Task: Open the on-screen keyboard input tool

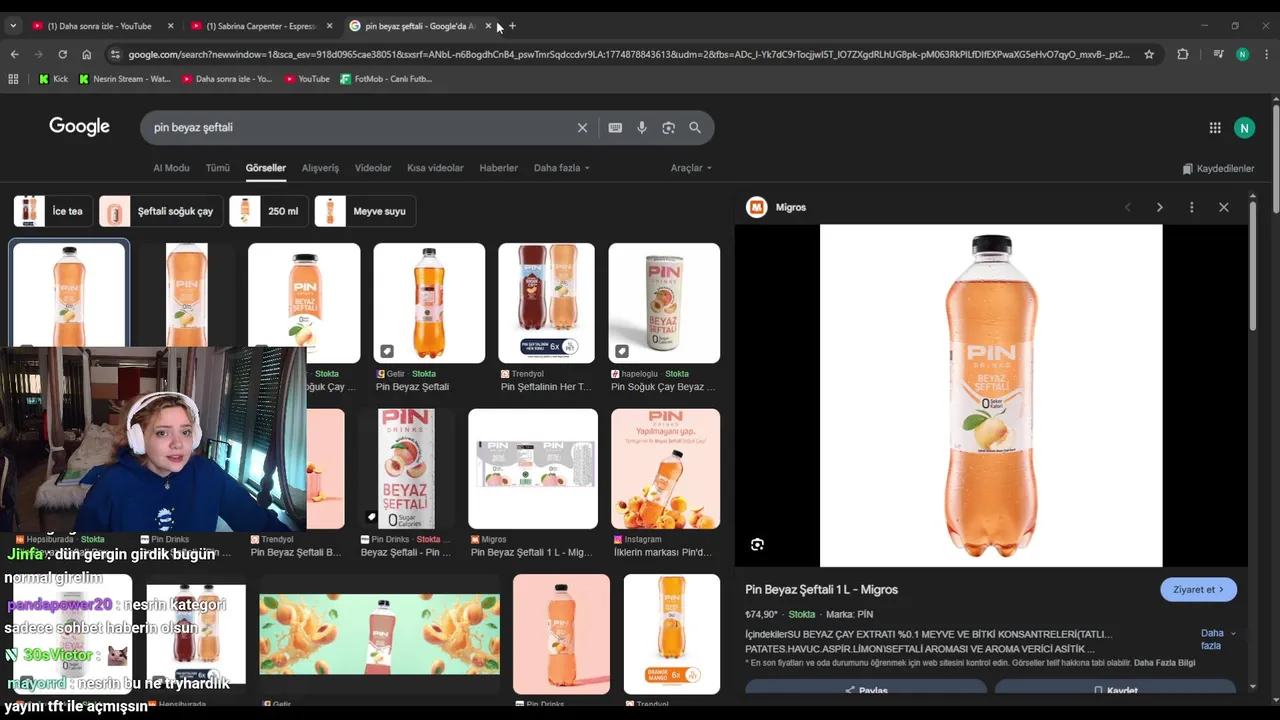Action: (x=615, y=128)
